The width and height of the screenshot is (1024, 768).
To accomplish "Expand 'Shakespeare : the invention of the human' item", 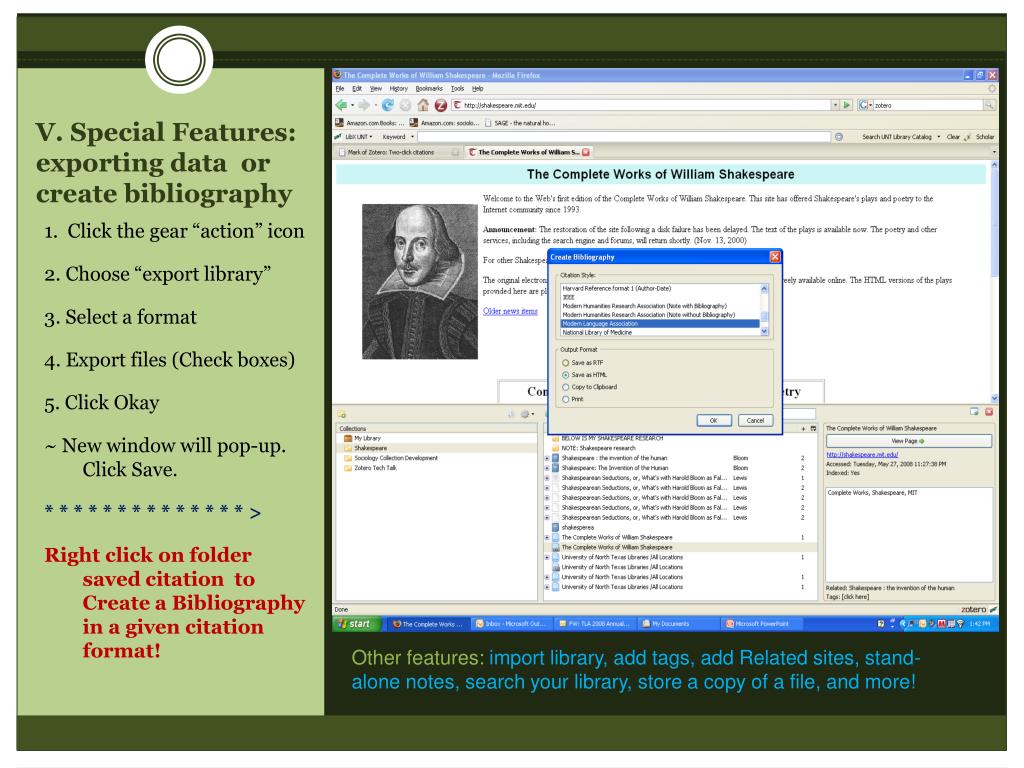I will click(x=547, y=458).
